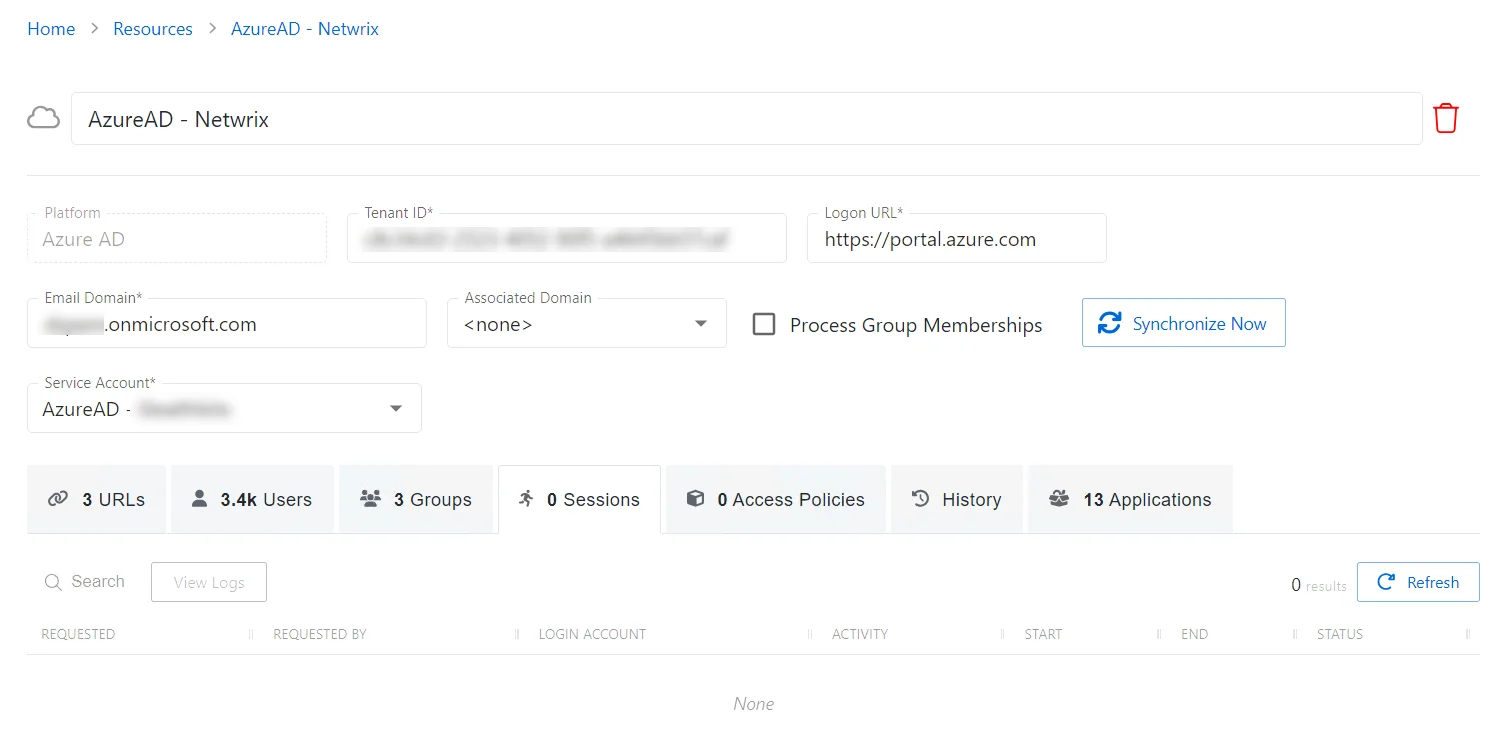The width and height of the screenshot is (1509, 744).
Task: Open the 0 Access Policies tab
Action: click(x=776, y=499)
